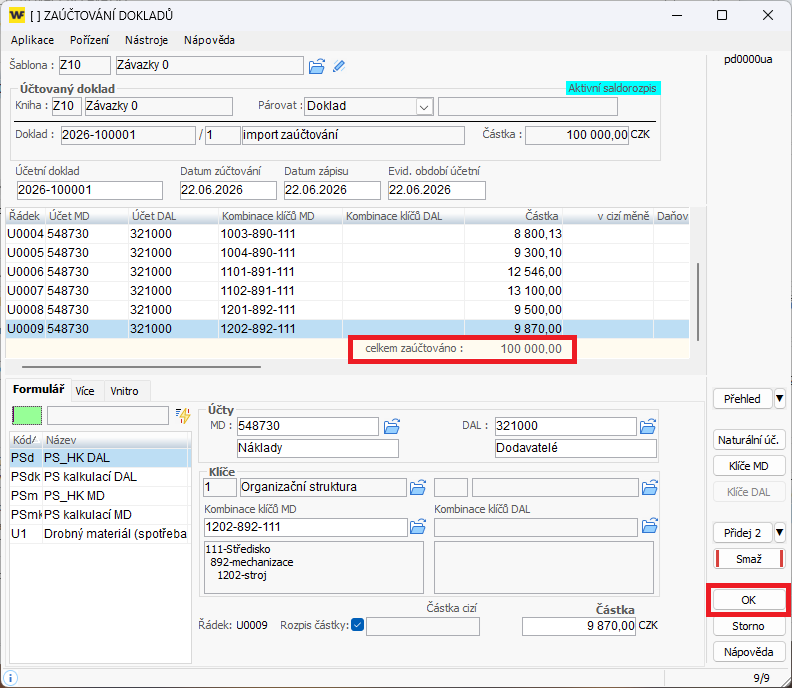
Task: Click the search field above the code list
Action: 108,416
